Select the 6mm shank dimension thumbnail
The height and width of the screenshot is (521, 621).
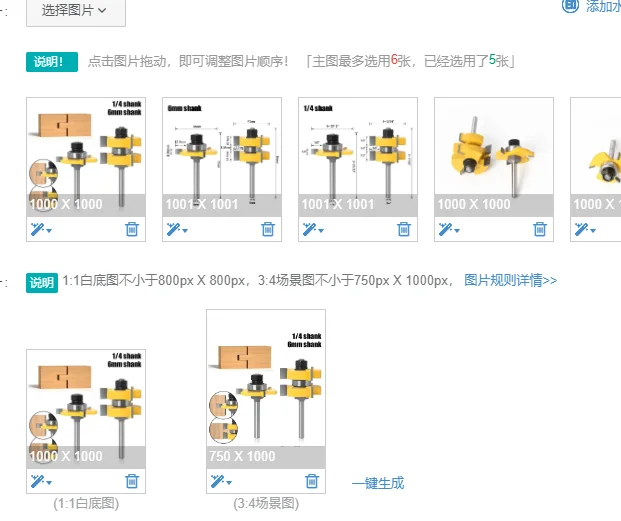(222, 157)
